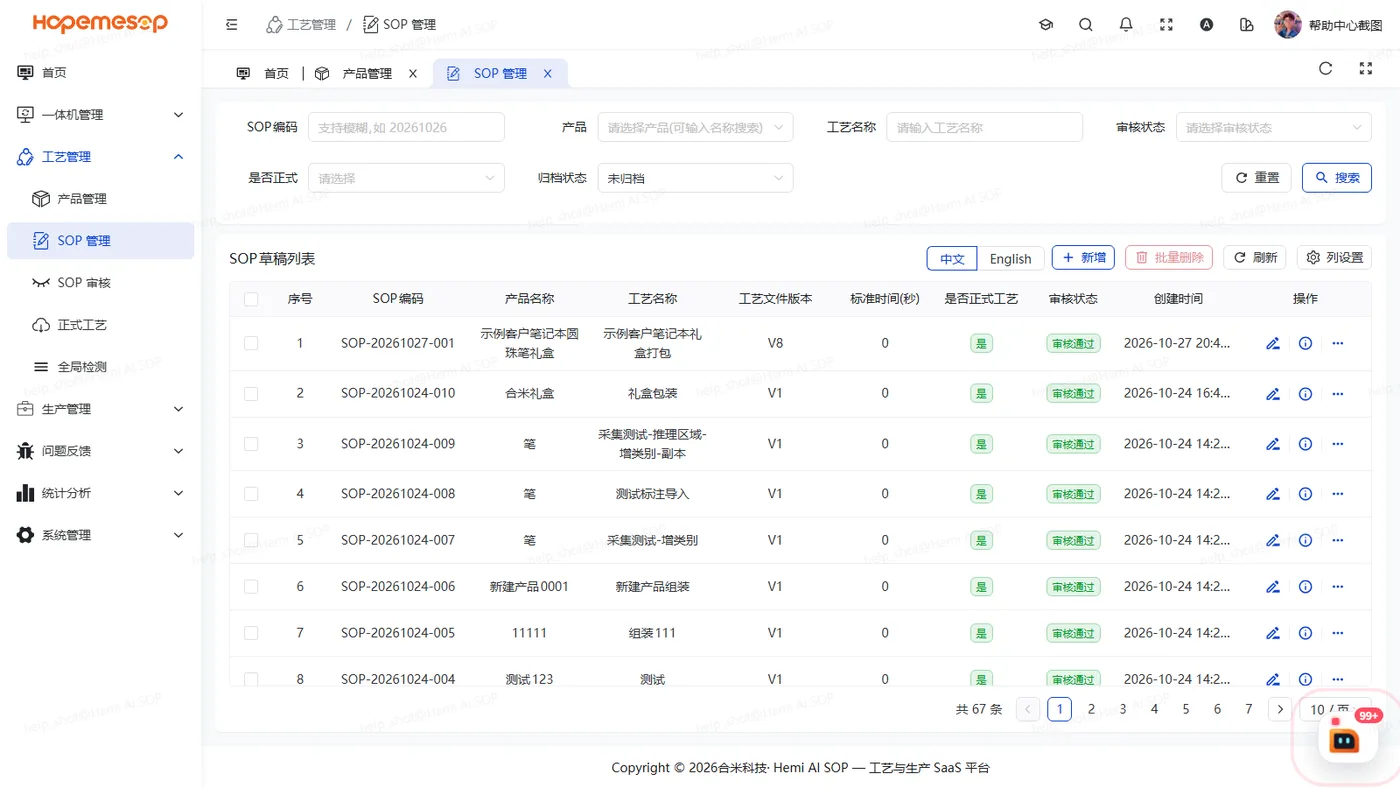Reload the tab with the refresh icon
1400x788 pixels.
1325,68
